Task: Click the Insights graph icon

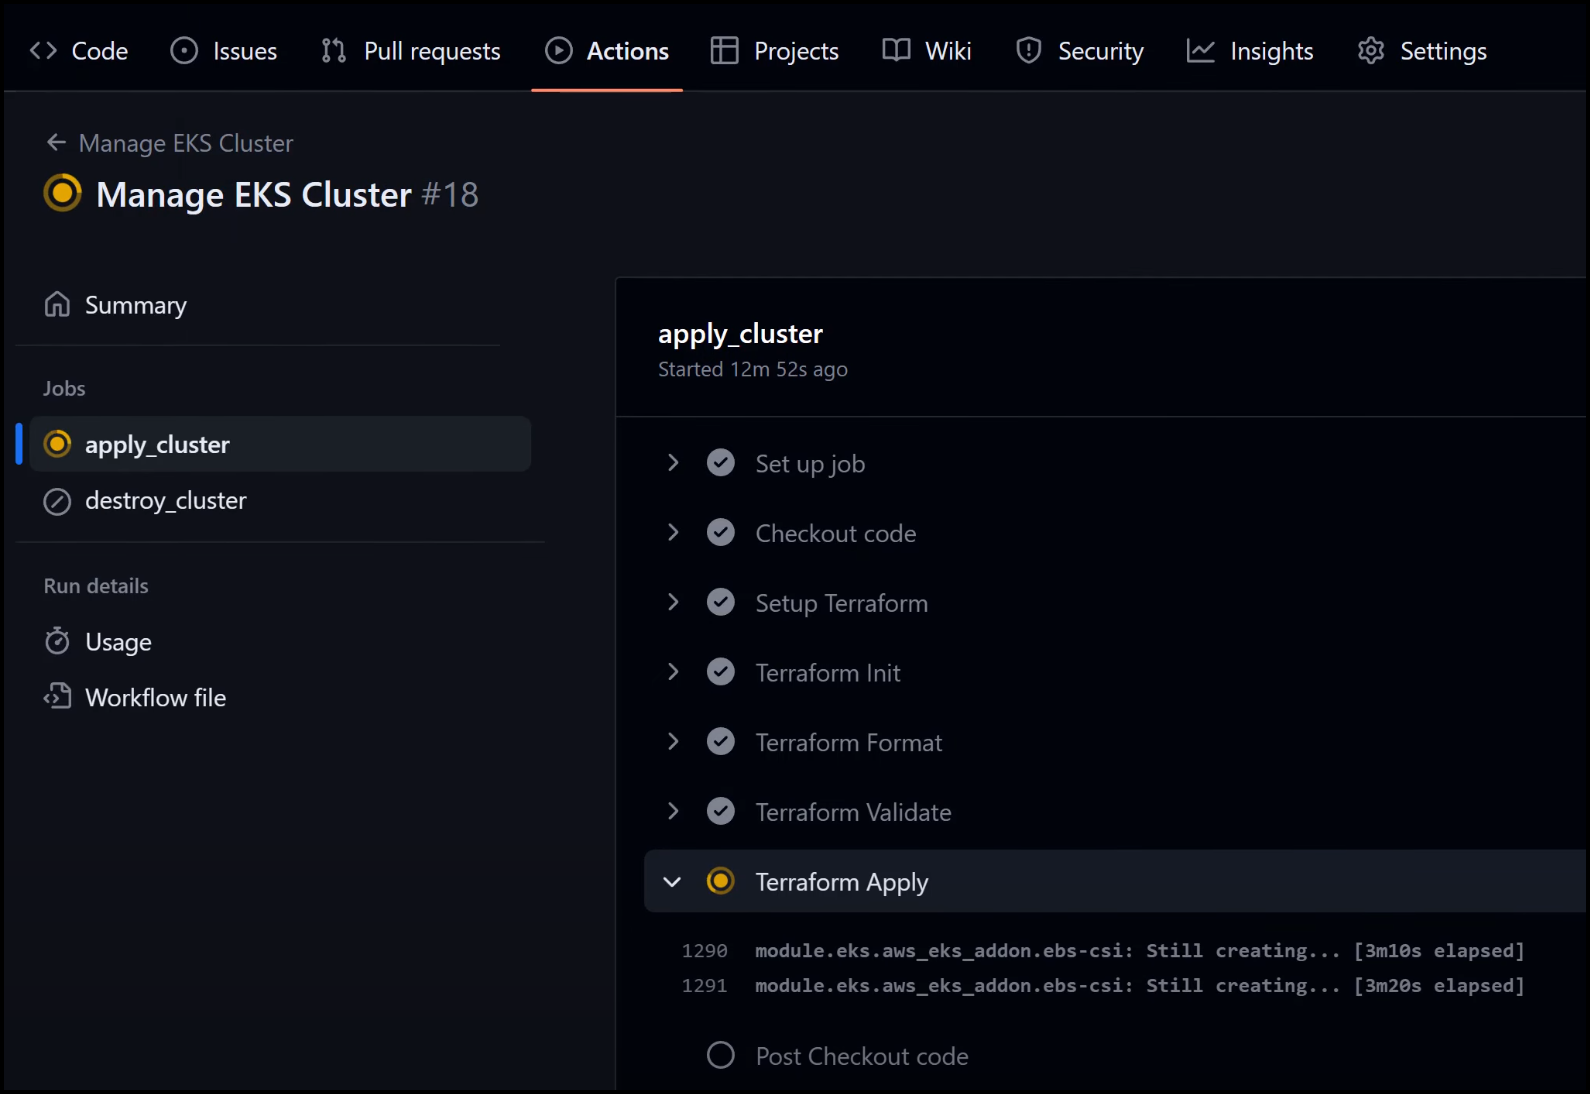Action: point(1201,50)
